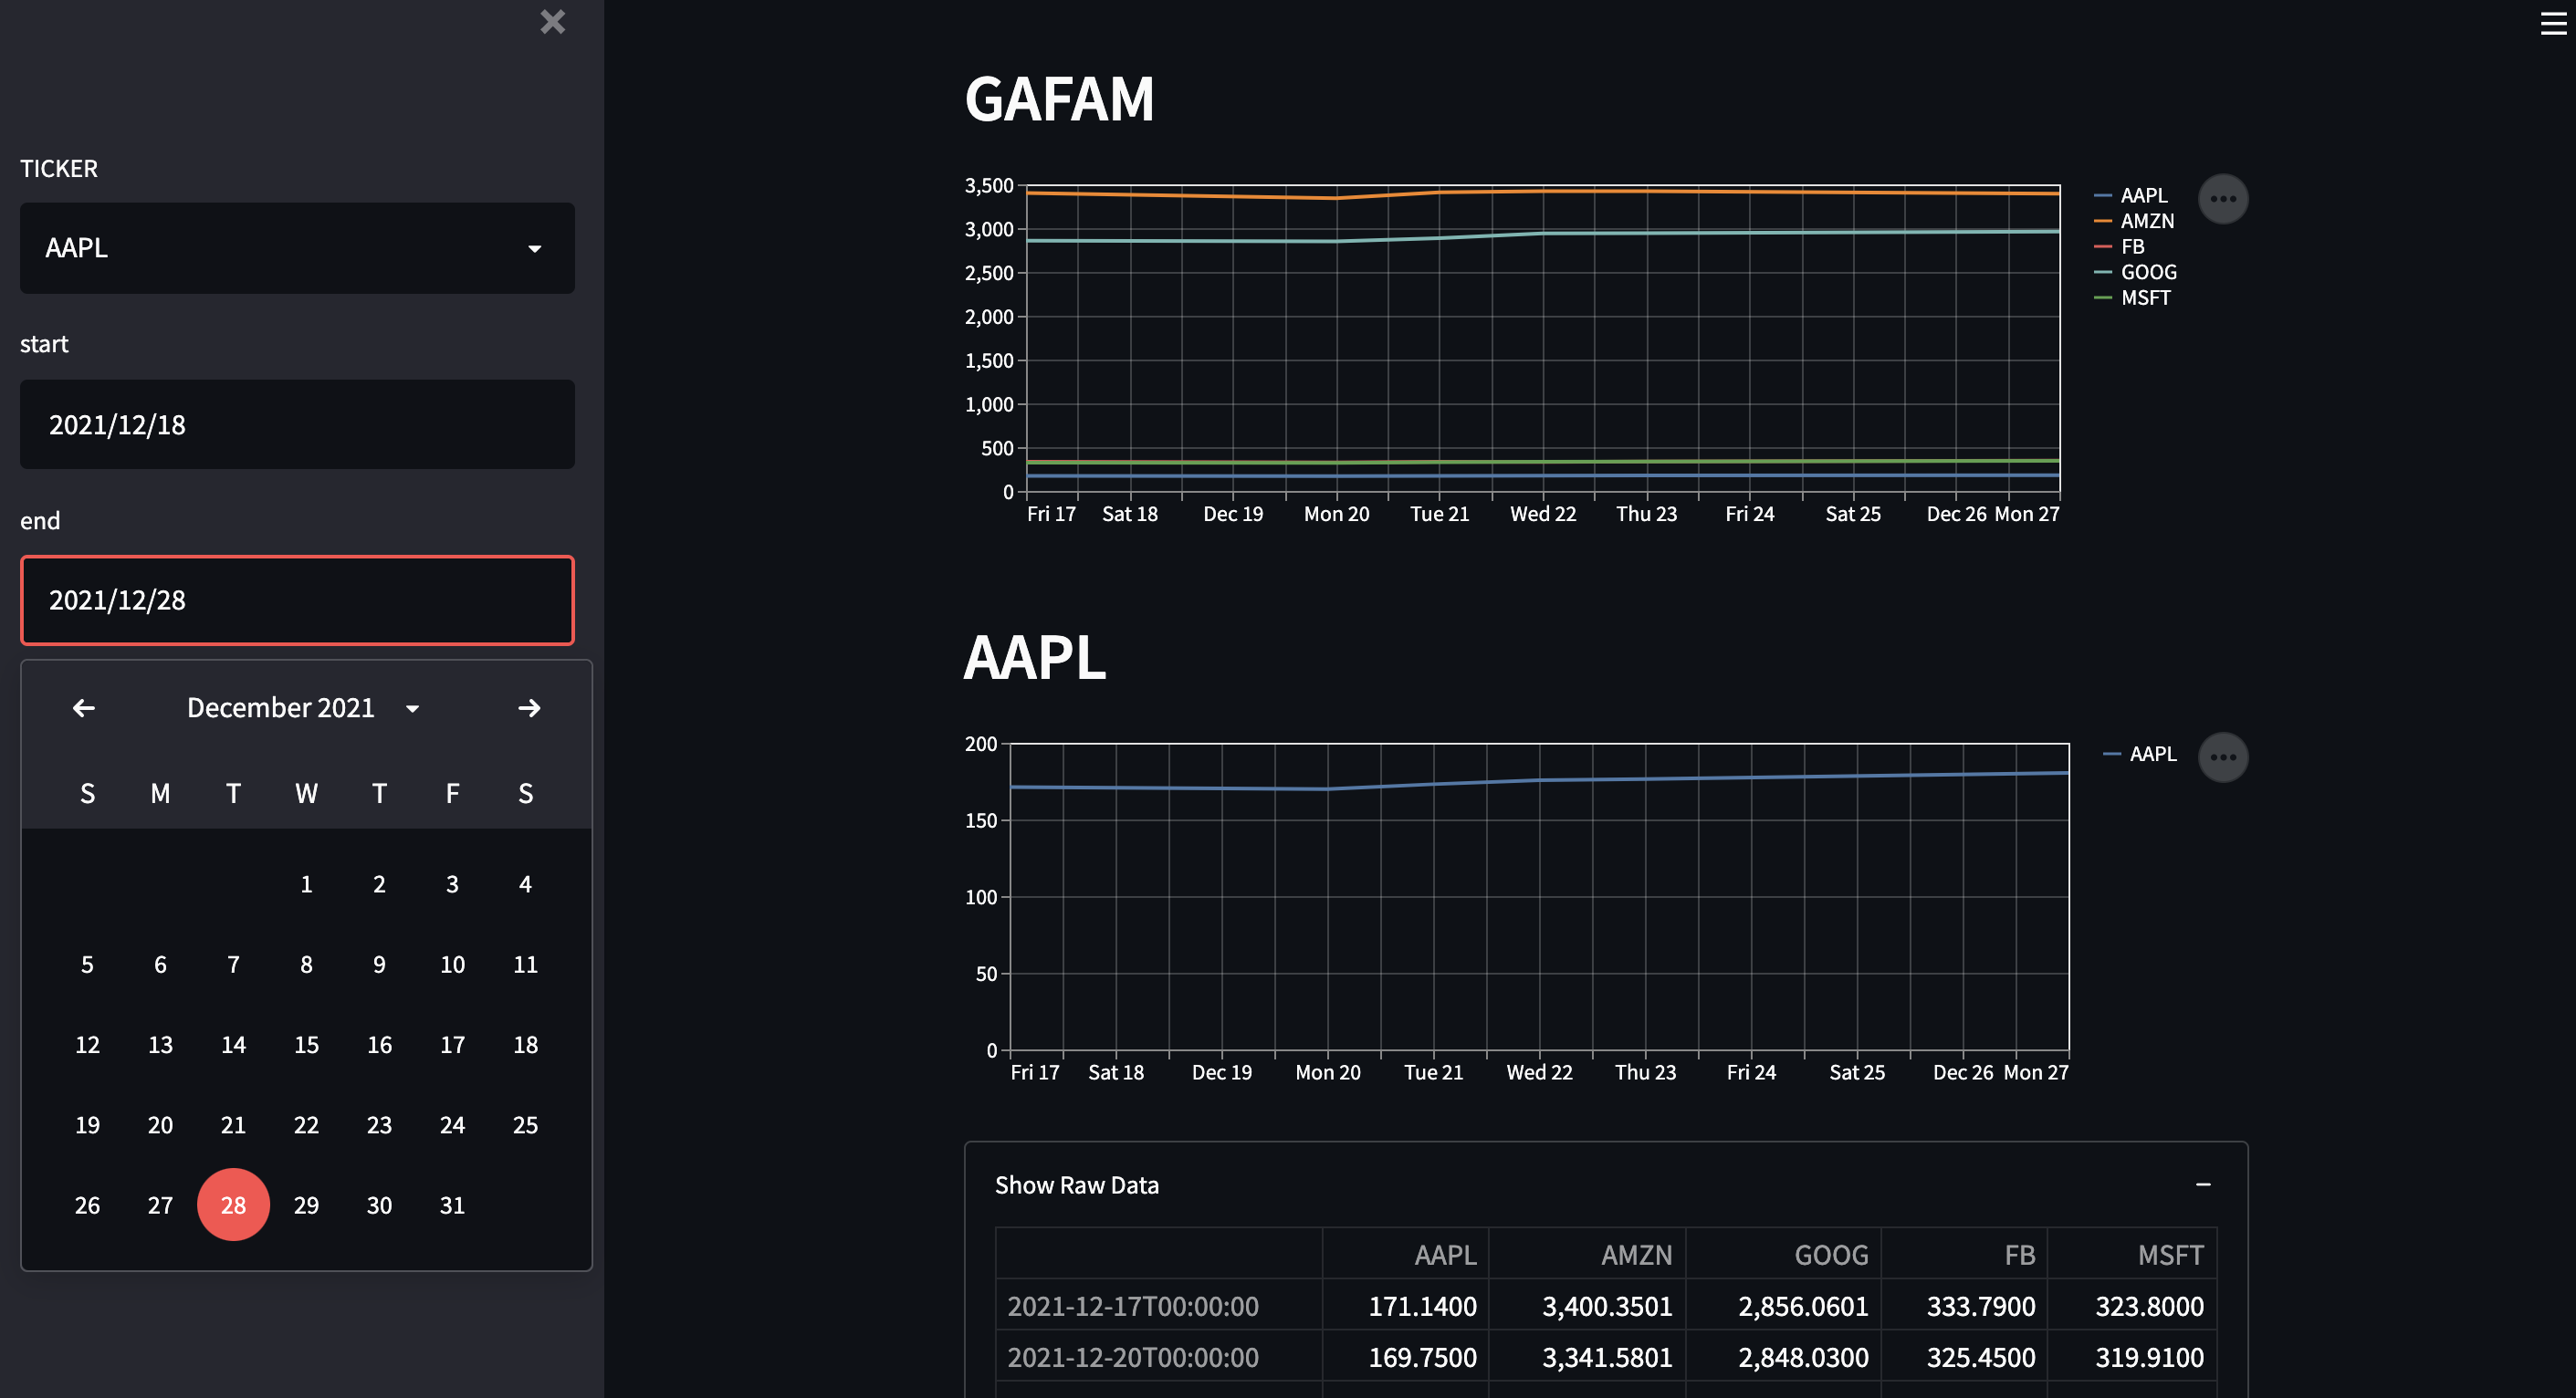Select December 23 in the calendar
This screenshot has height=1398, width=2576.
pos(379,1125)
